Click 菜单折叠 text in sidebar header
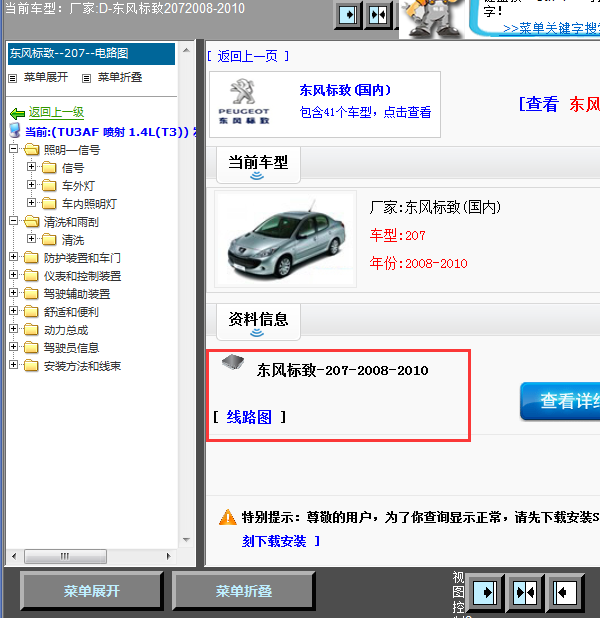The image size is (600, 618). pos(120,77)
